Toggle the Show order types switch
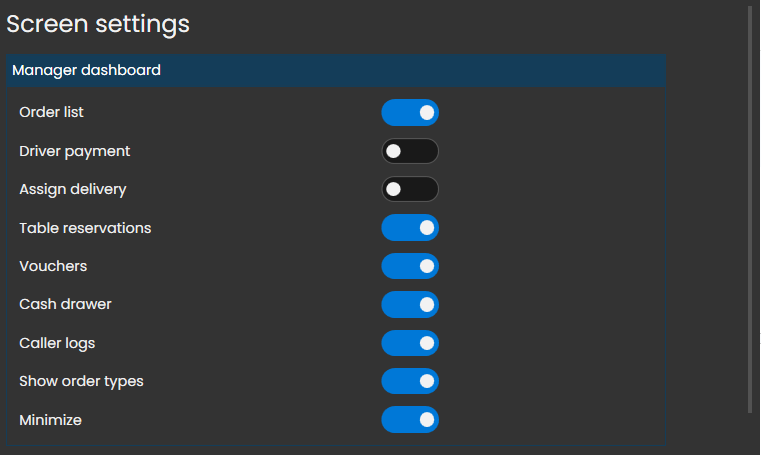Viewport: 761px width, 455px height. coord(410,381)
